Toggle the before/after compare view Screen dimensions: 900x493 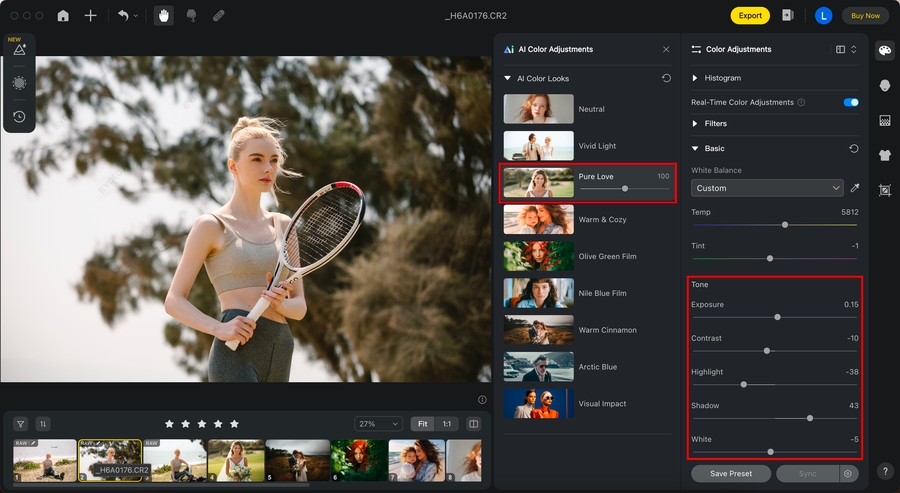(x=473, y=424)
